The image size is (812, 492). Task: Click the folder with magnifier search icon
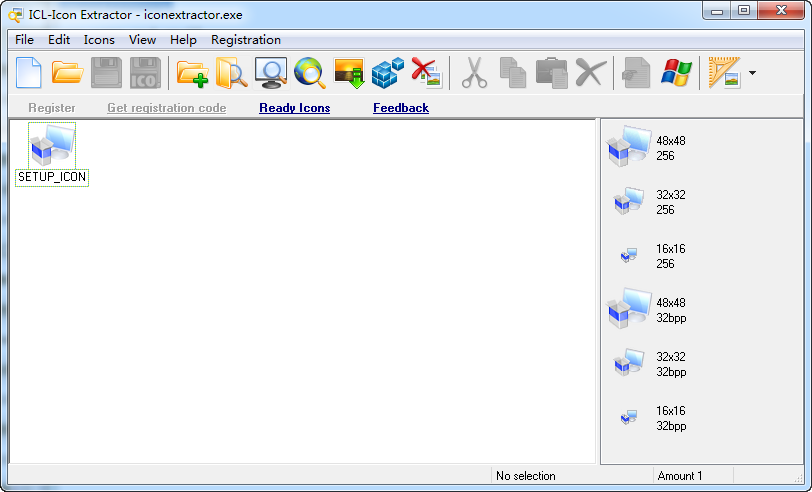(231, 73)
